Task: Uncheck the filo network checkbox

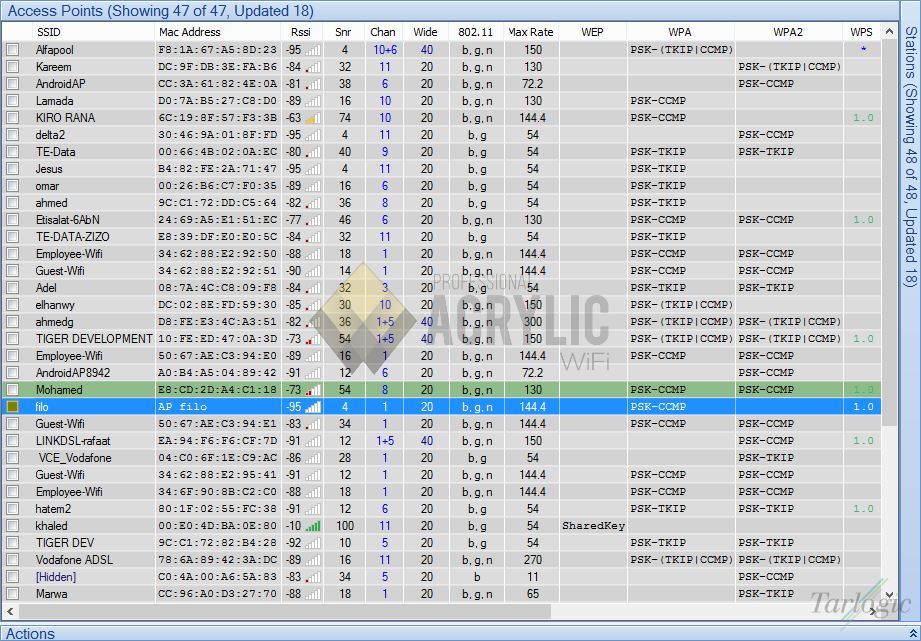Action: [12, 407]
